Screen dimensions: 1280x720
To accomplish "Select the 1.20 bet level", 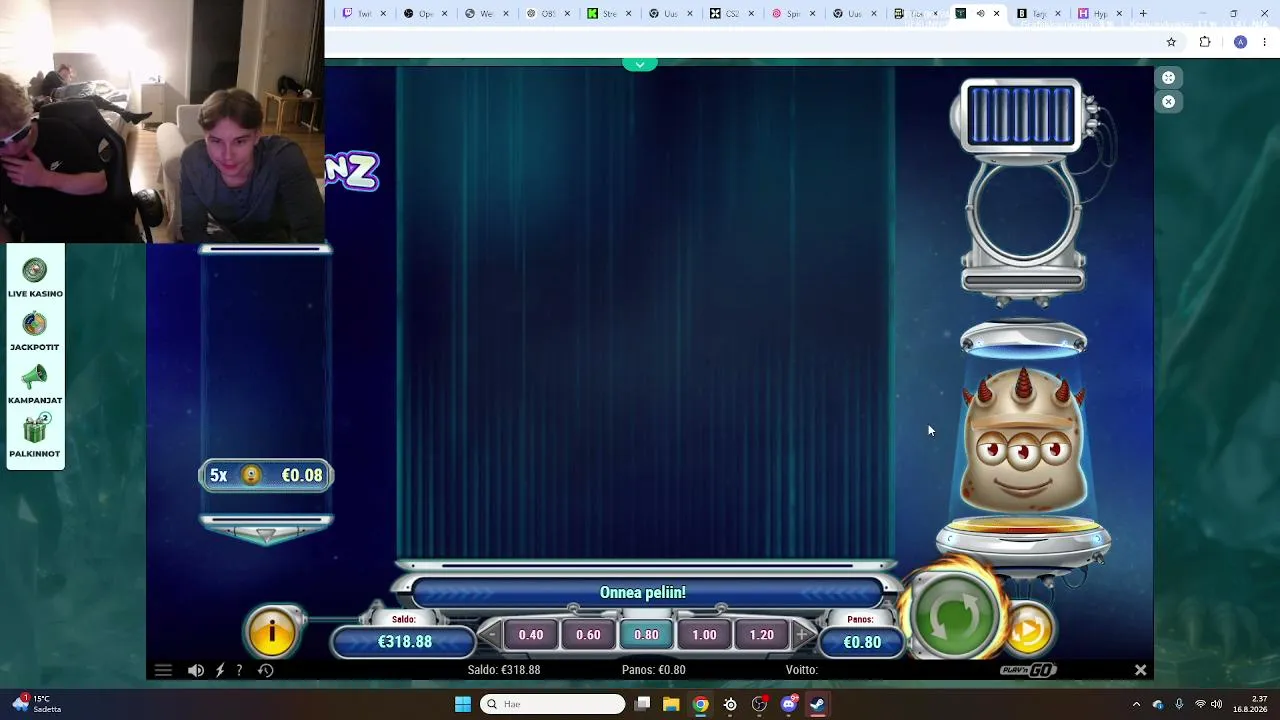I will click(762, 635).
